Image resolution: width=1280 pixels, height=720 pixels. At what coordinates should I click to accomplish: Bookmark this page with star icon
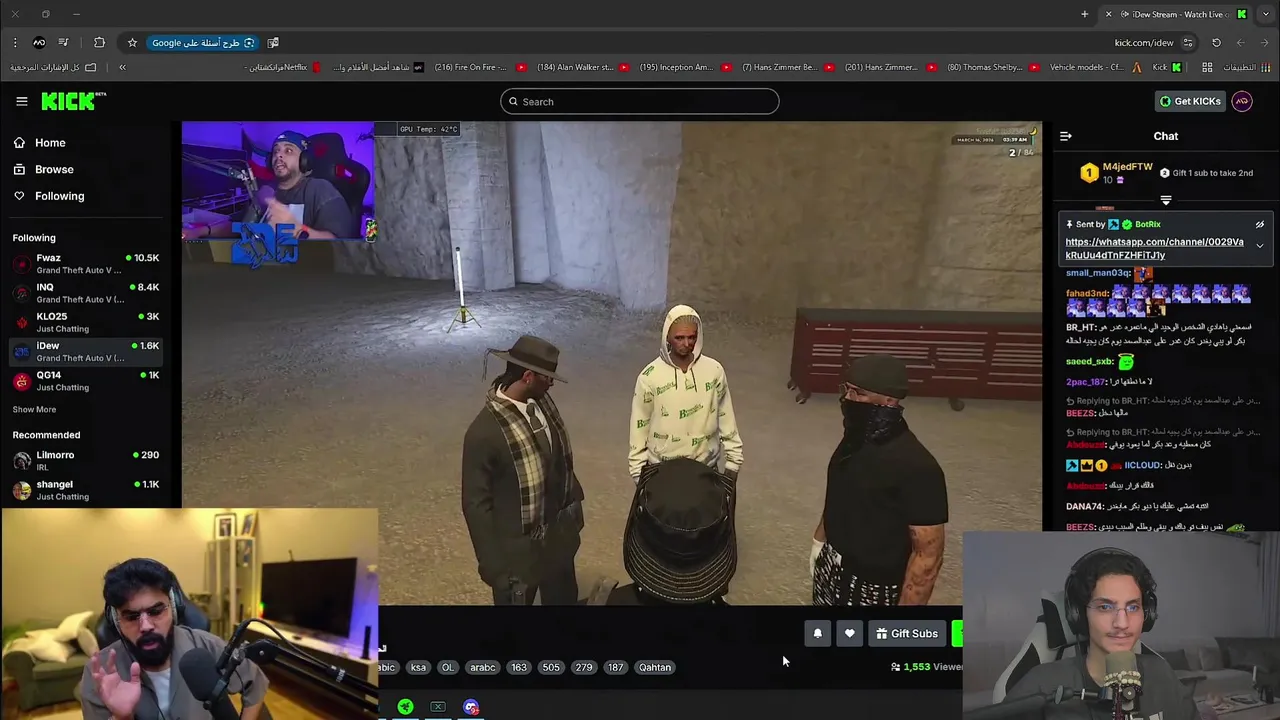[x=132, y=43]
